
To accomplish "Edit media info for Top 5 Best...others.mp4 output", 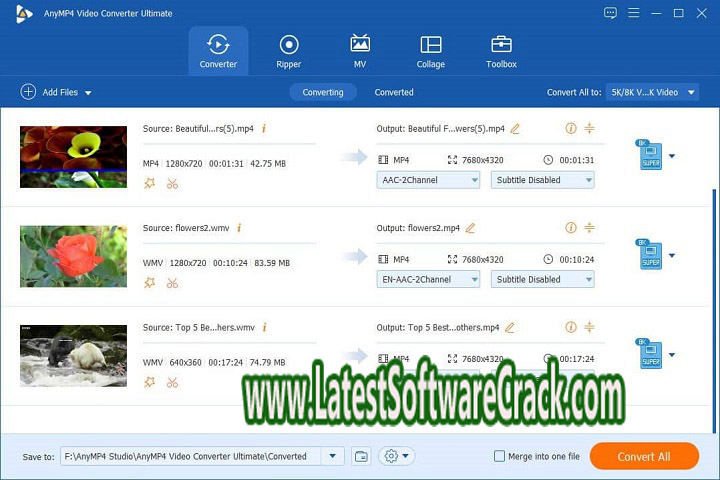I will tap(571, 327).
